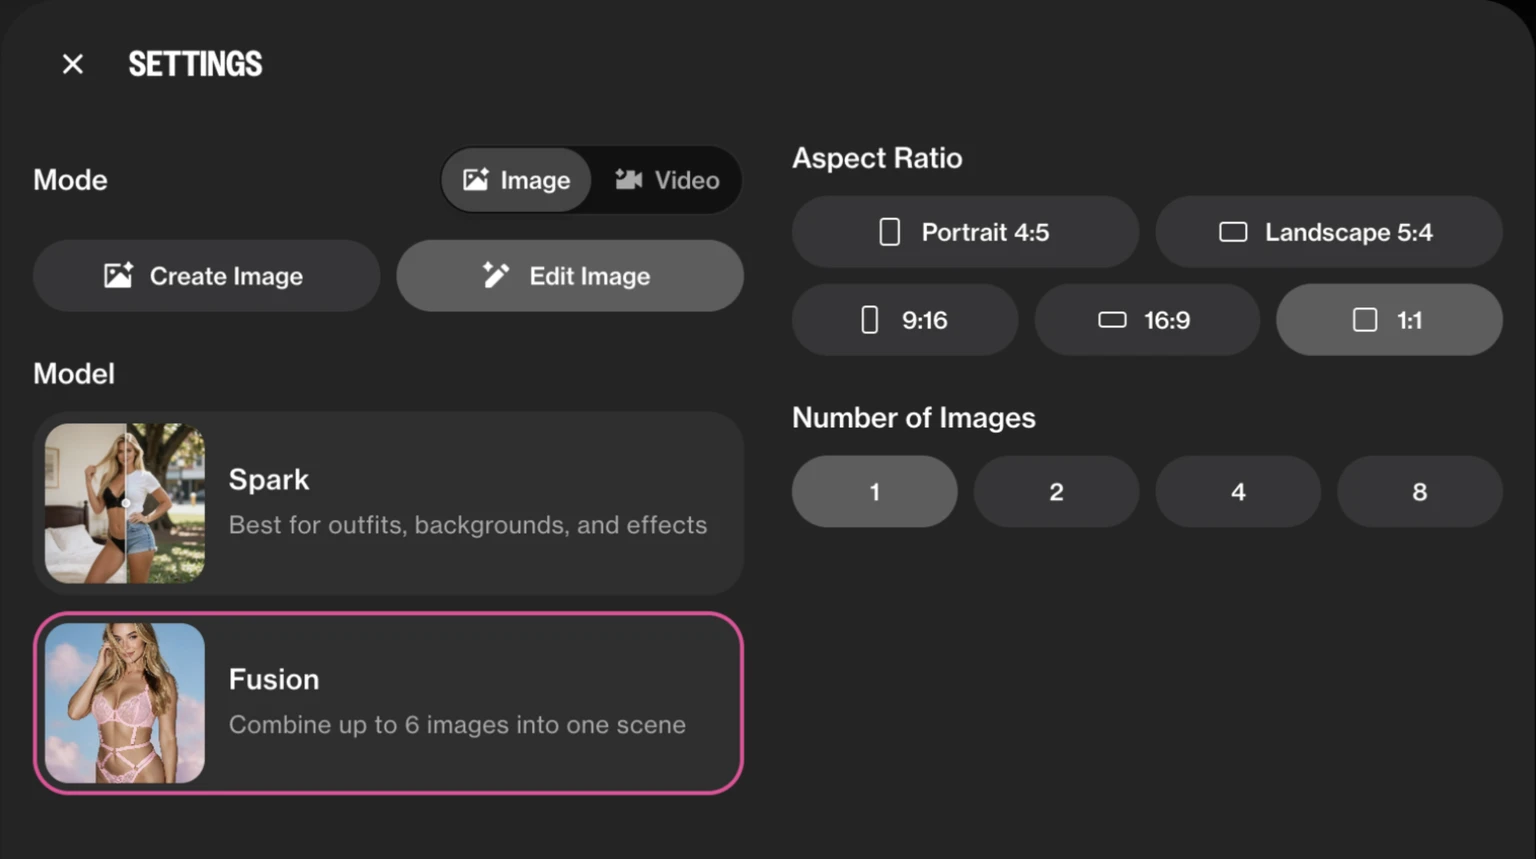Click 'Combine up to 6 images' description
Viewport: 1536px width, 860px height.
click(x=457, y=725)
